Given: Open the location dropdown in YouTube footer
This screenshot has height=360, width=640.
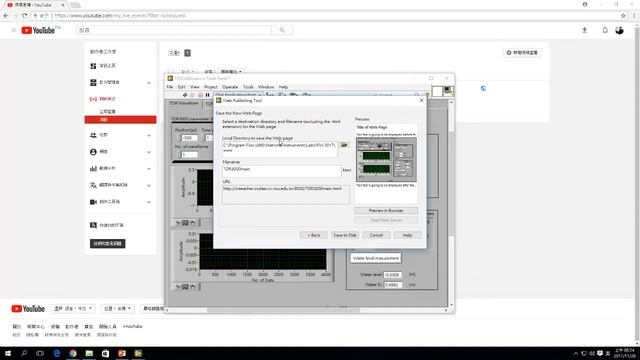Looking at the screenshot, I should point(117,309).
